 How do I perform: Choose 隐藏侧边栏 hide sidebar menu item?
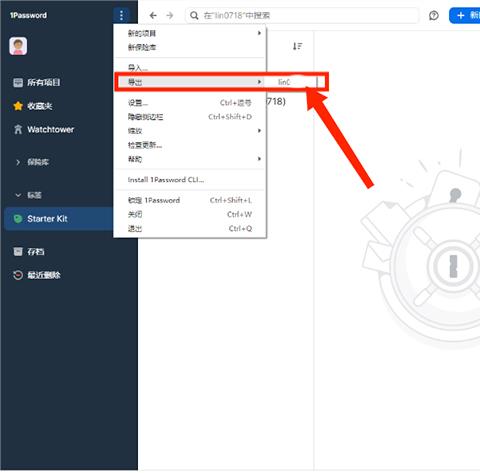pyautogui.click(x=190, y=117)
